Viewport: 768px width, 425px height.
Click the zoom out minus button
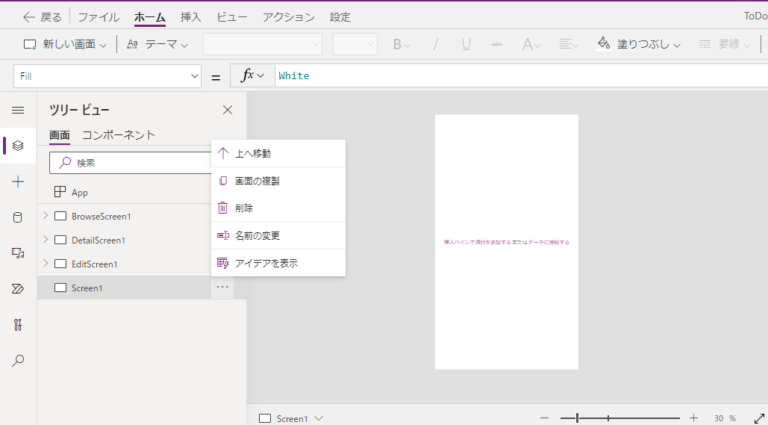[x=544, y=418]
